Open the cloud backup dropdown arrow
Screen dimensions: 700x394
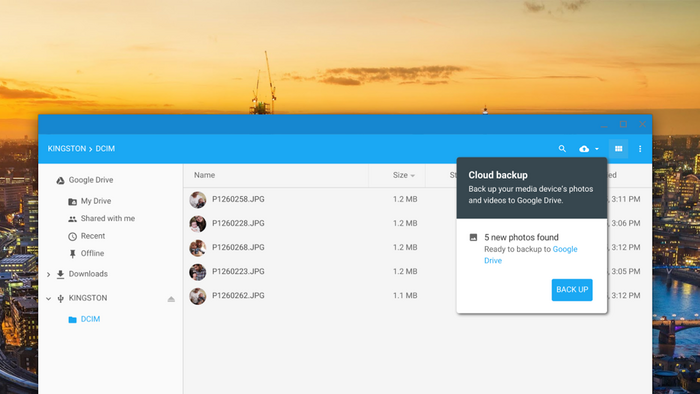pyautogui.click(x=597, y=149)
